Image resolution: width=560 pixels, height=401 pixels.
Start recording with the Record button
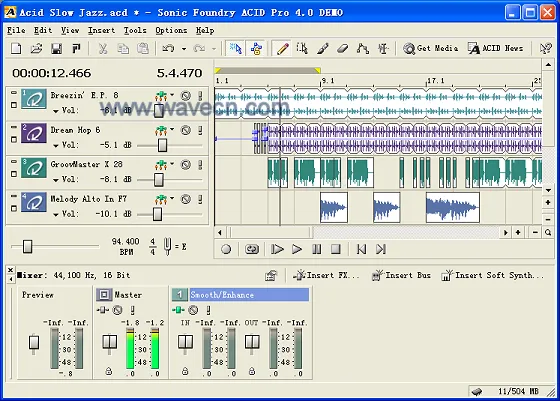pos(226,249)
